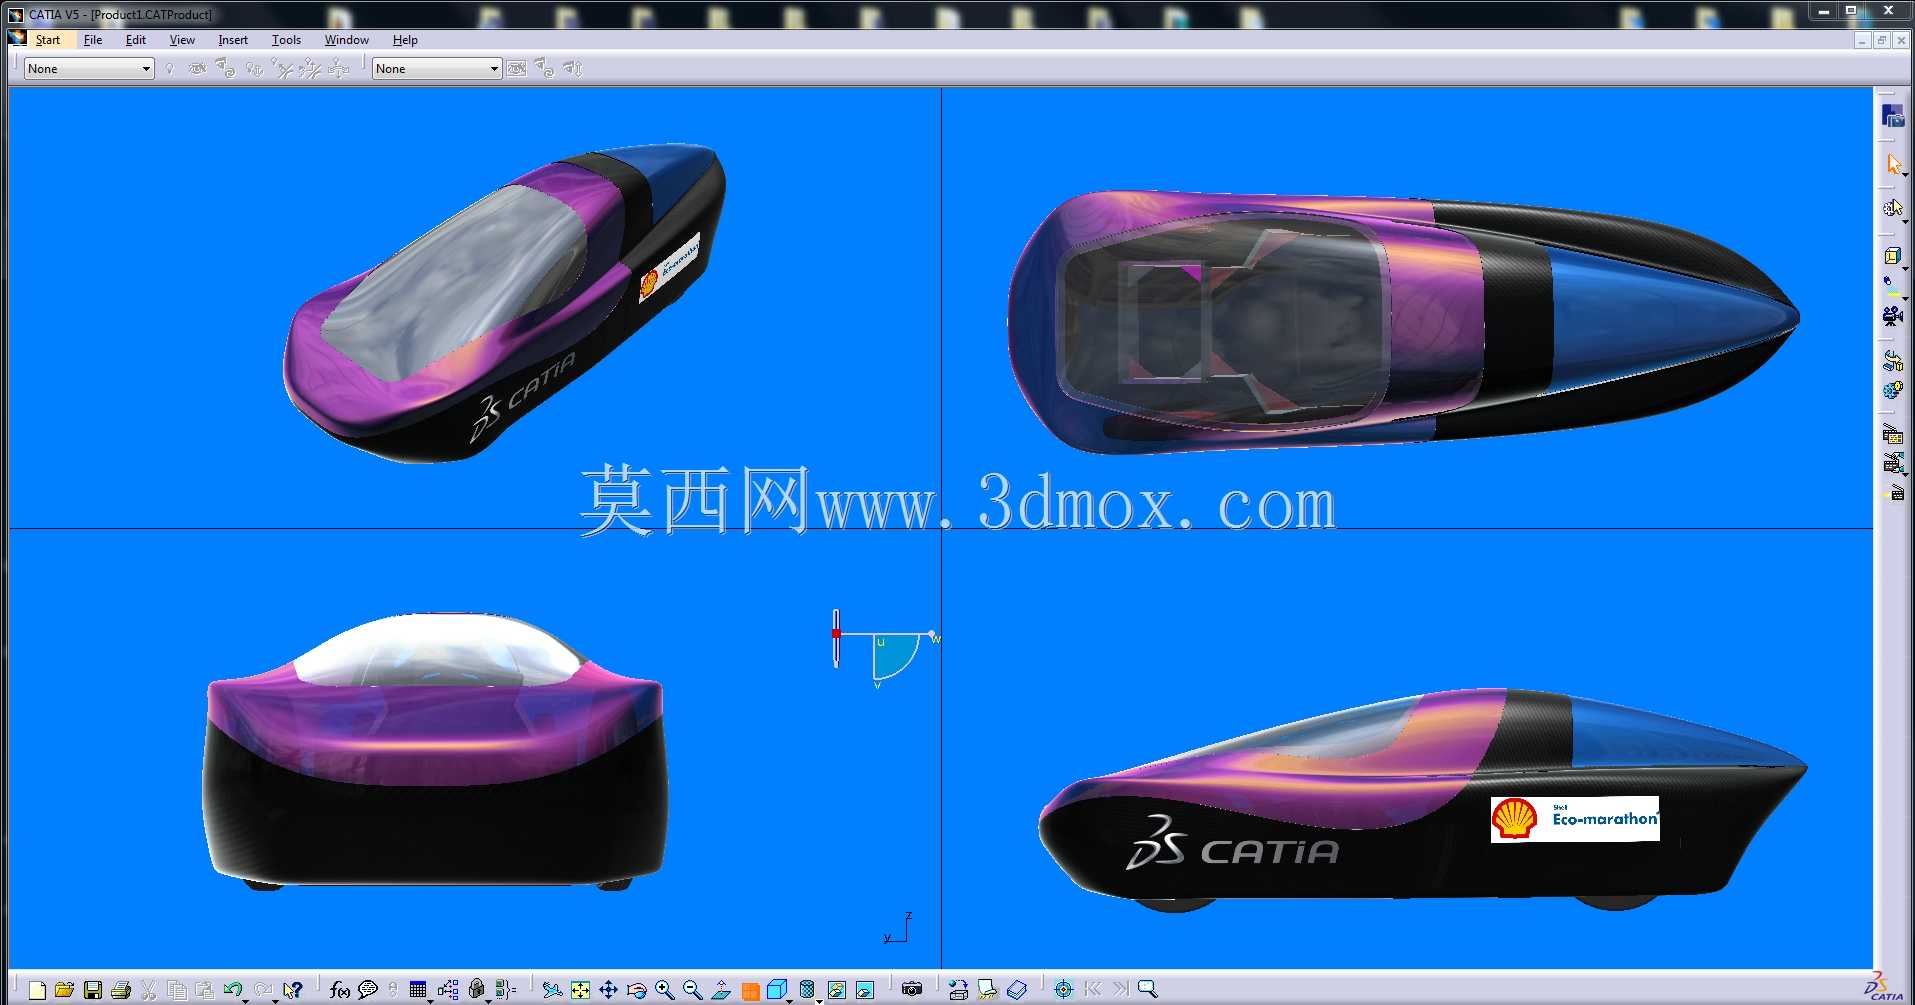Image resolution: width=1915 pixels, height=1005 pixels.
Task: Click the Zoom In magnifier icon
Action: [664, 990]
